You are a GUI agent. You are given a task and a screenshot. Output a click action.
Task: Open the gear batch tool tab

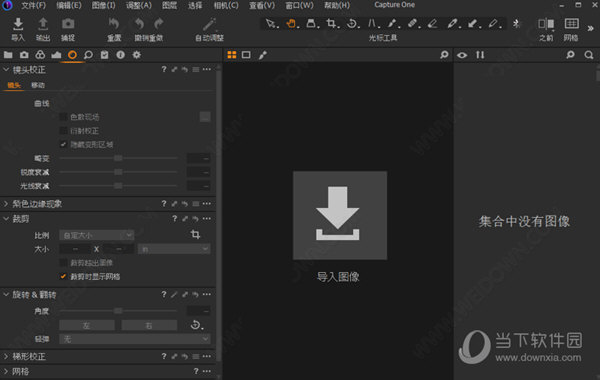[137, 55]
